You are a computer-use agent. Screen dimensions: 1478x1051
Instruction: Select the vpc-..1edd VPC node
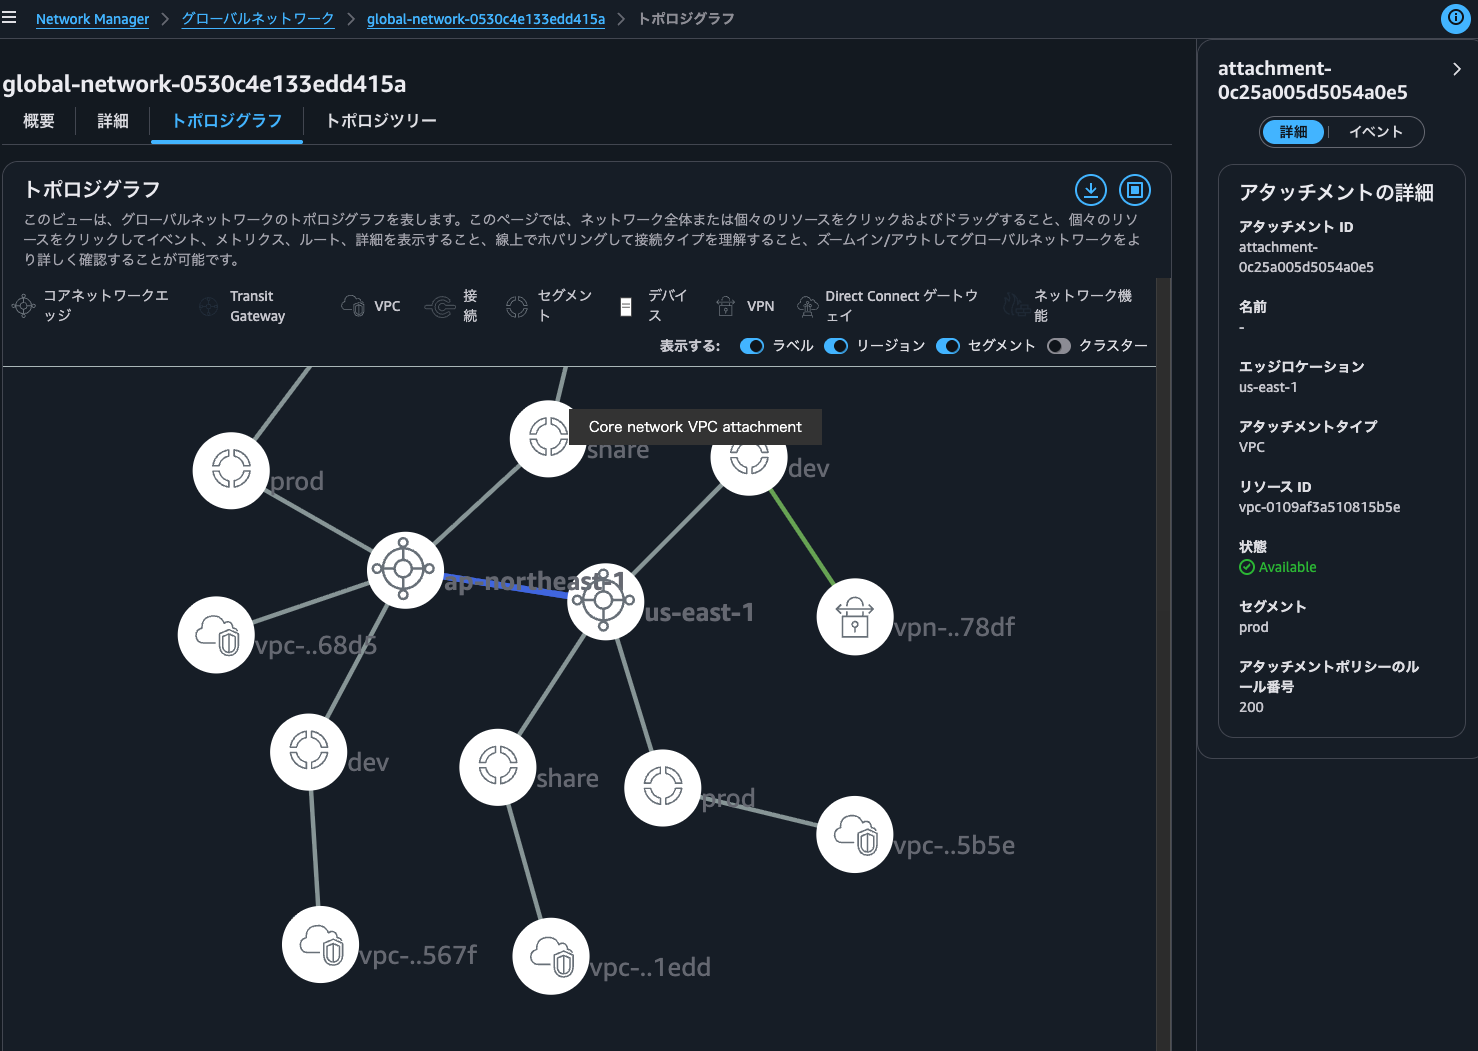pyautogui.click(x=550, y=956)
